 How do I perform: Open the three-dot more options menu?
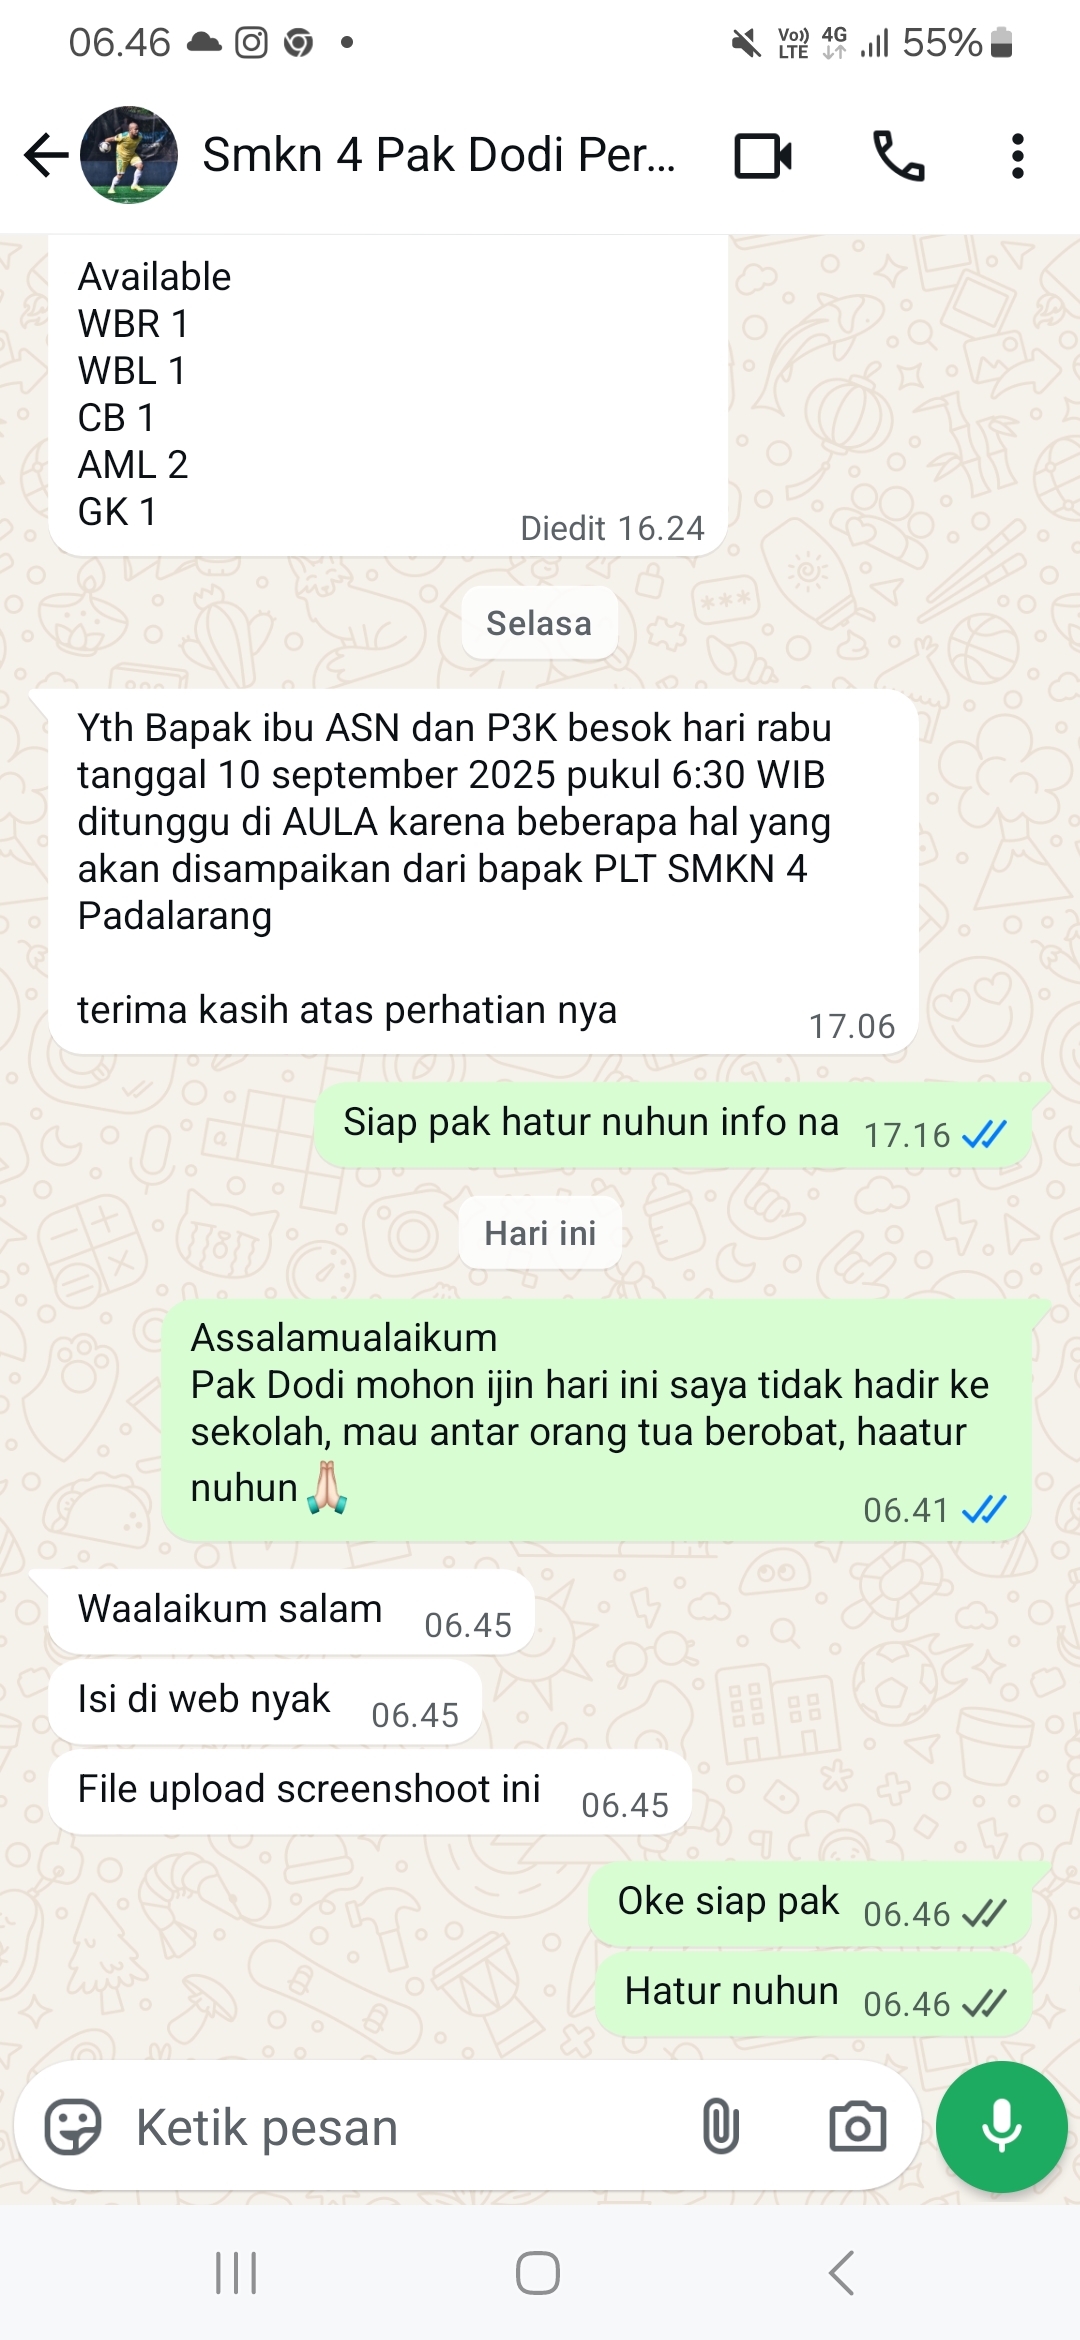click(x=1017, y=156)
